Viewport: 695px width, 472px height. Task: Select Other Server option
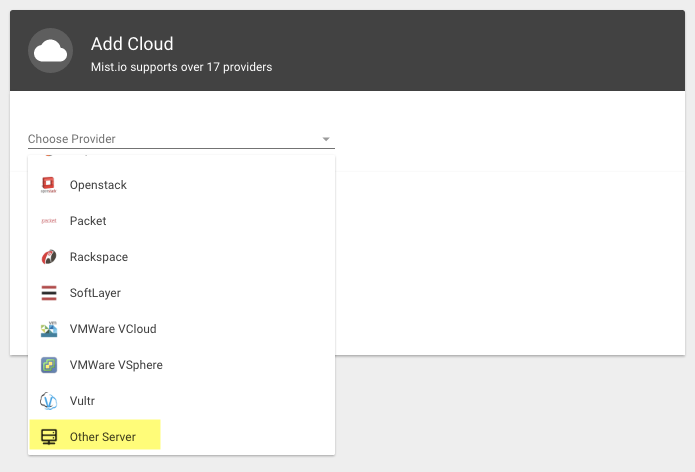coord(181,437)
